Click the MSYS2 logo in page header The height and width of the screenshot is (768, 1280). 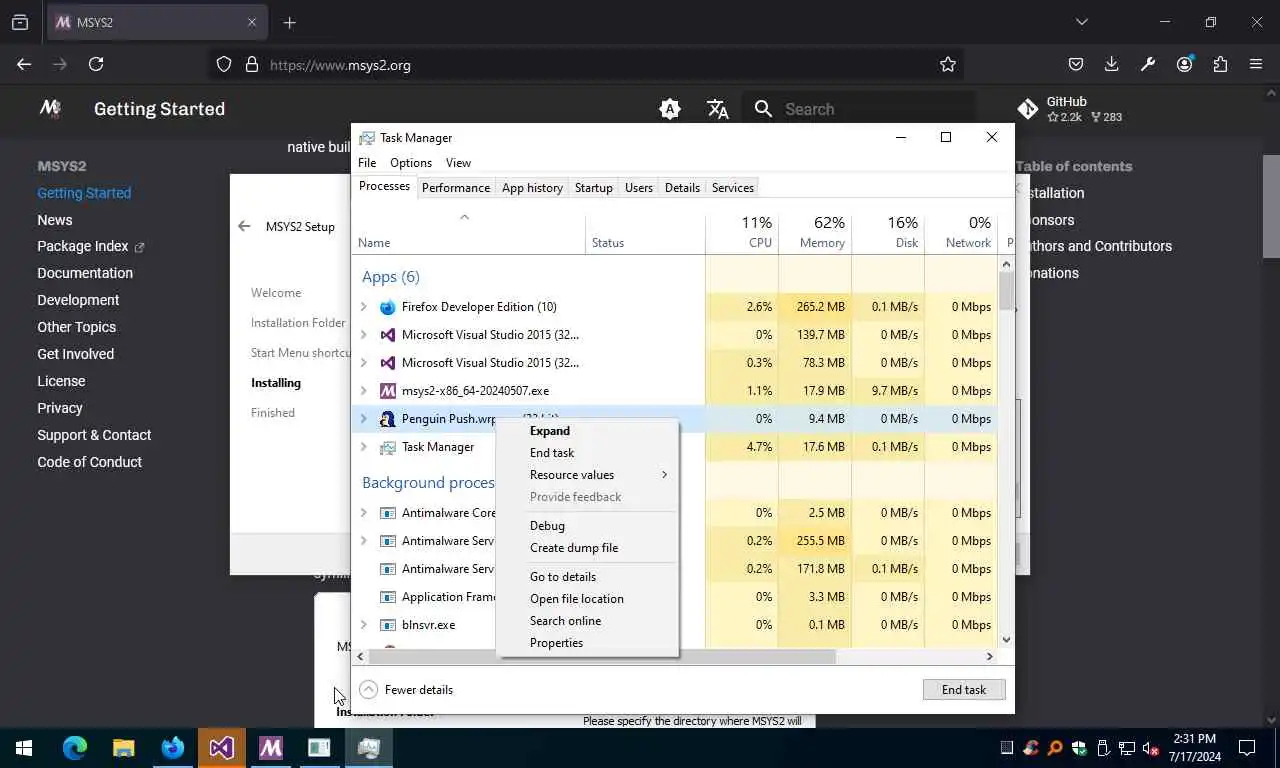click(50, 108)
